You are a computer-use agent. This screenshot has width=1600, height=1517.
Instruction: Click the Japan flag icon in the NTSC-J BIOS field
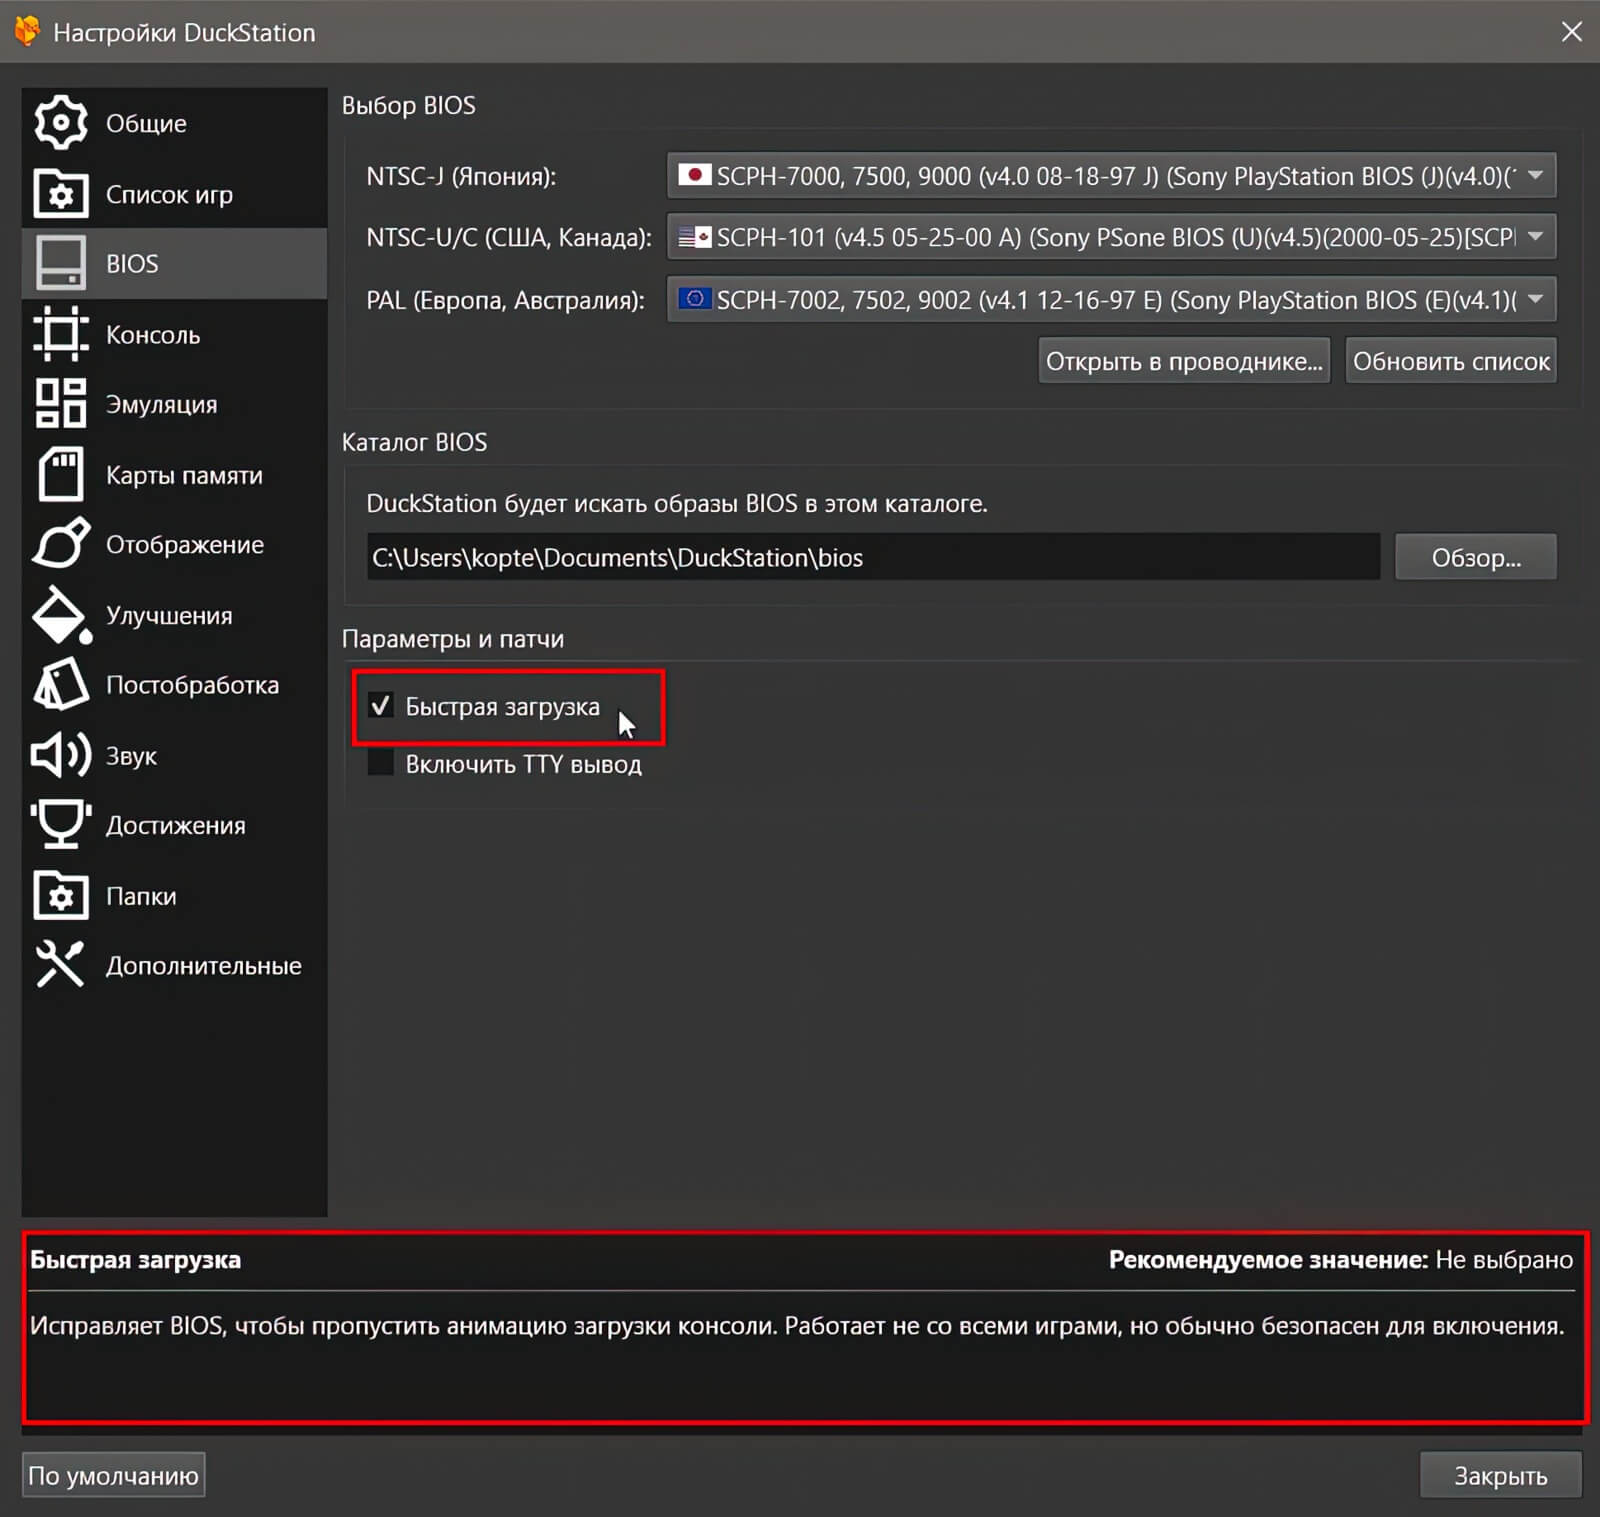(694, 175)
